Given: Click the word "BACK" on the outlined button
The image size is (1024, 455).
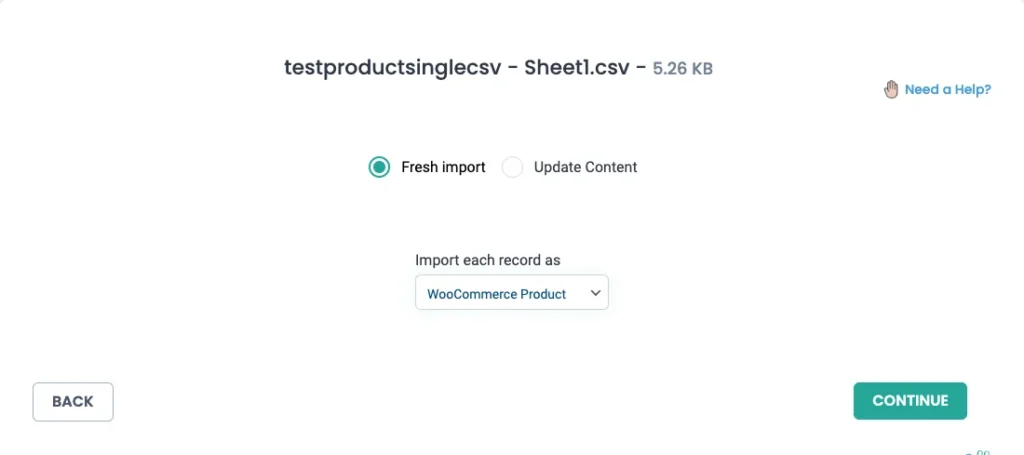Looking at the screenshot, I should (73, 402).
